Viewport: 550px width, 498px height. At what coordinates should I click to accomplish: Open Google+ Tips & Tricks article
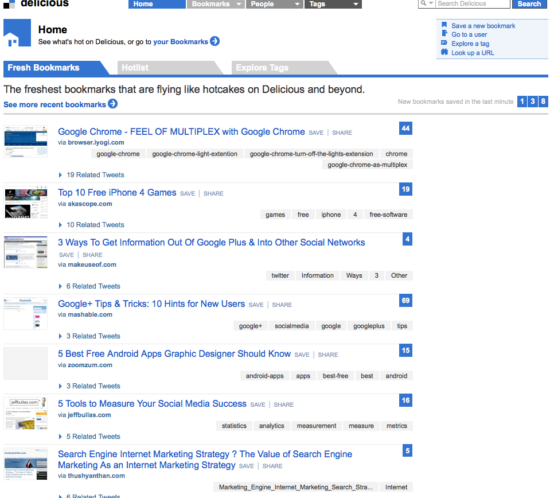coord(151,304)
